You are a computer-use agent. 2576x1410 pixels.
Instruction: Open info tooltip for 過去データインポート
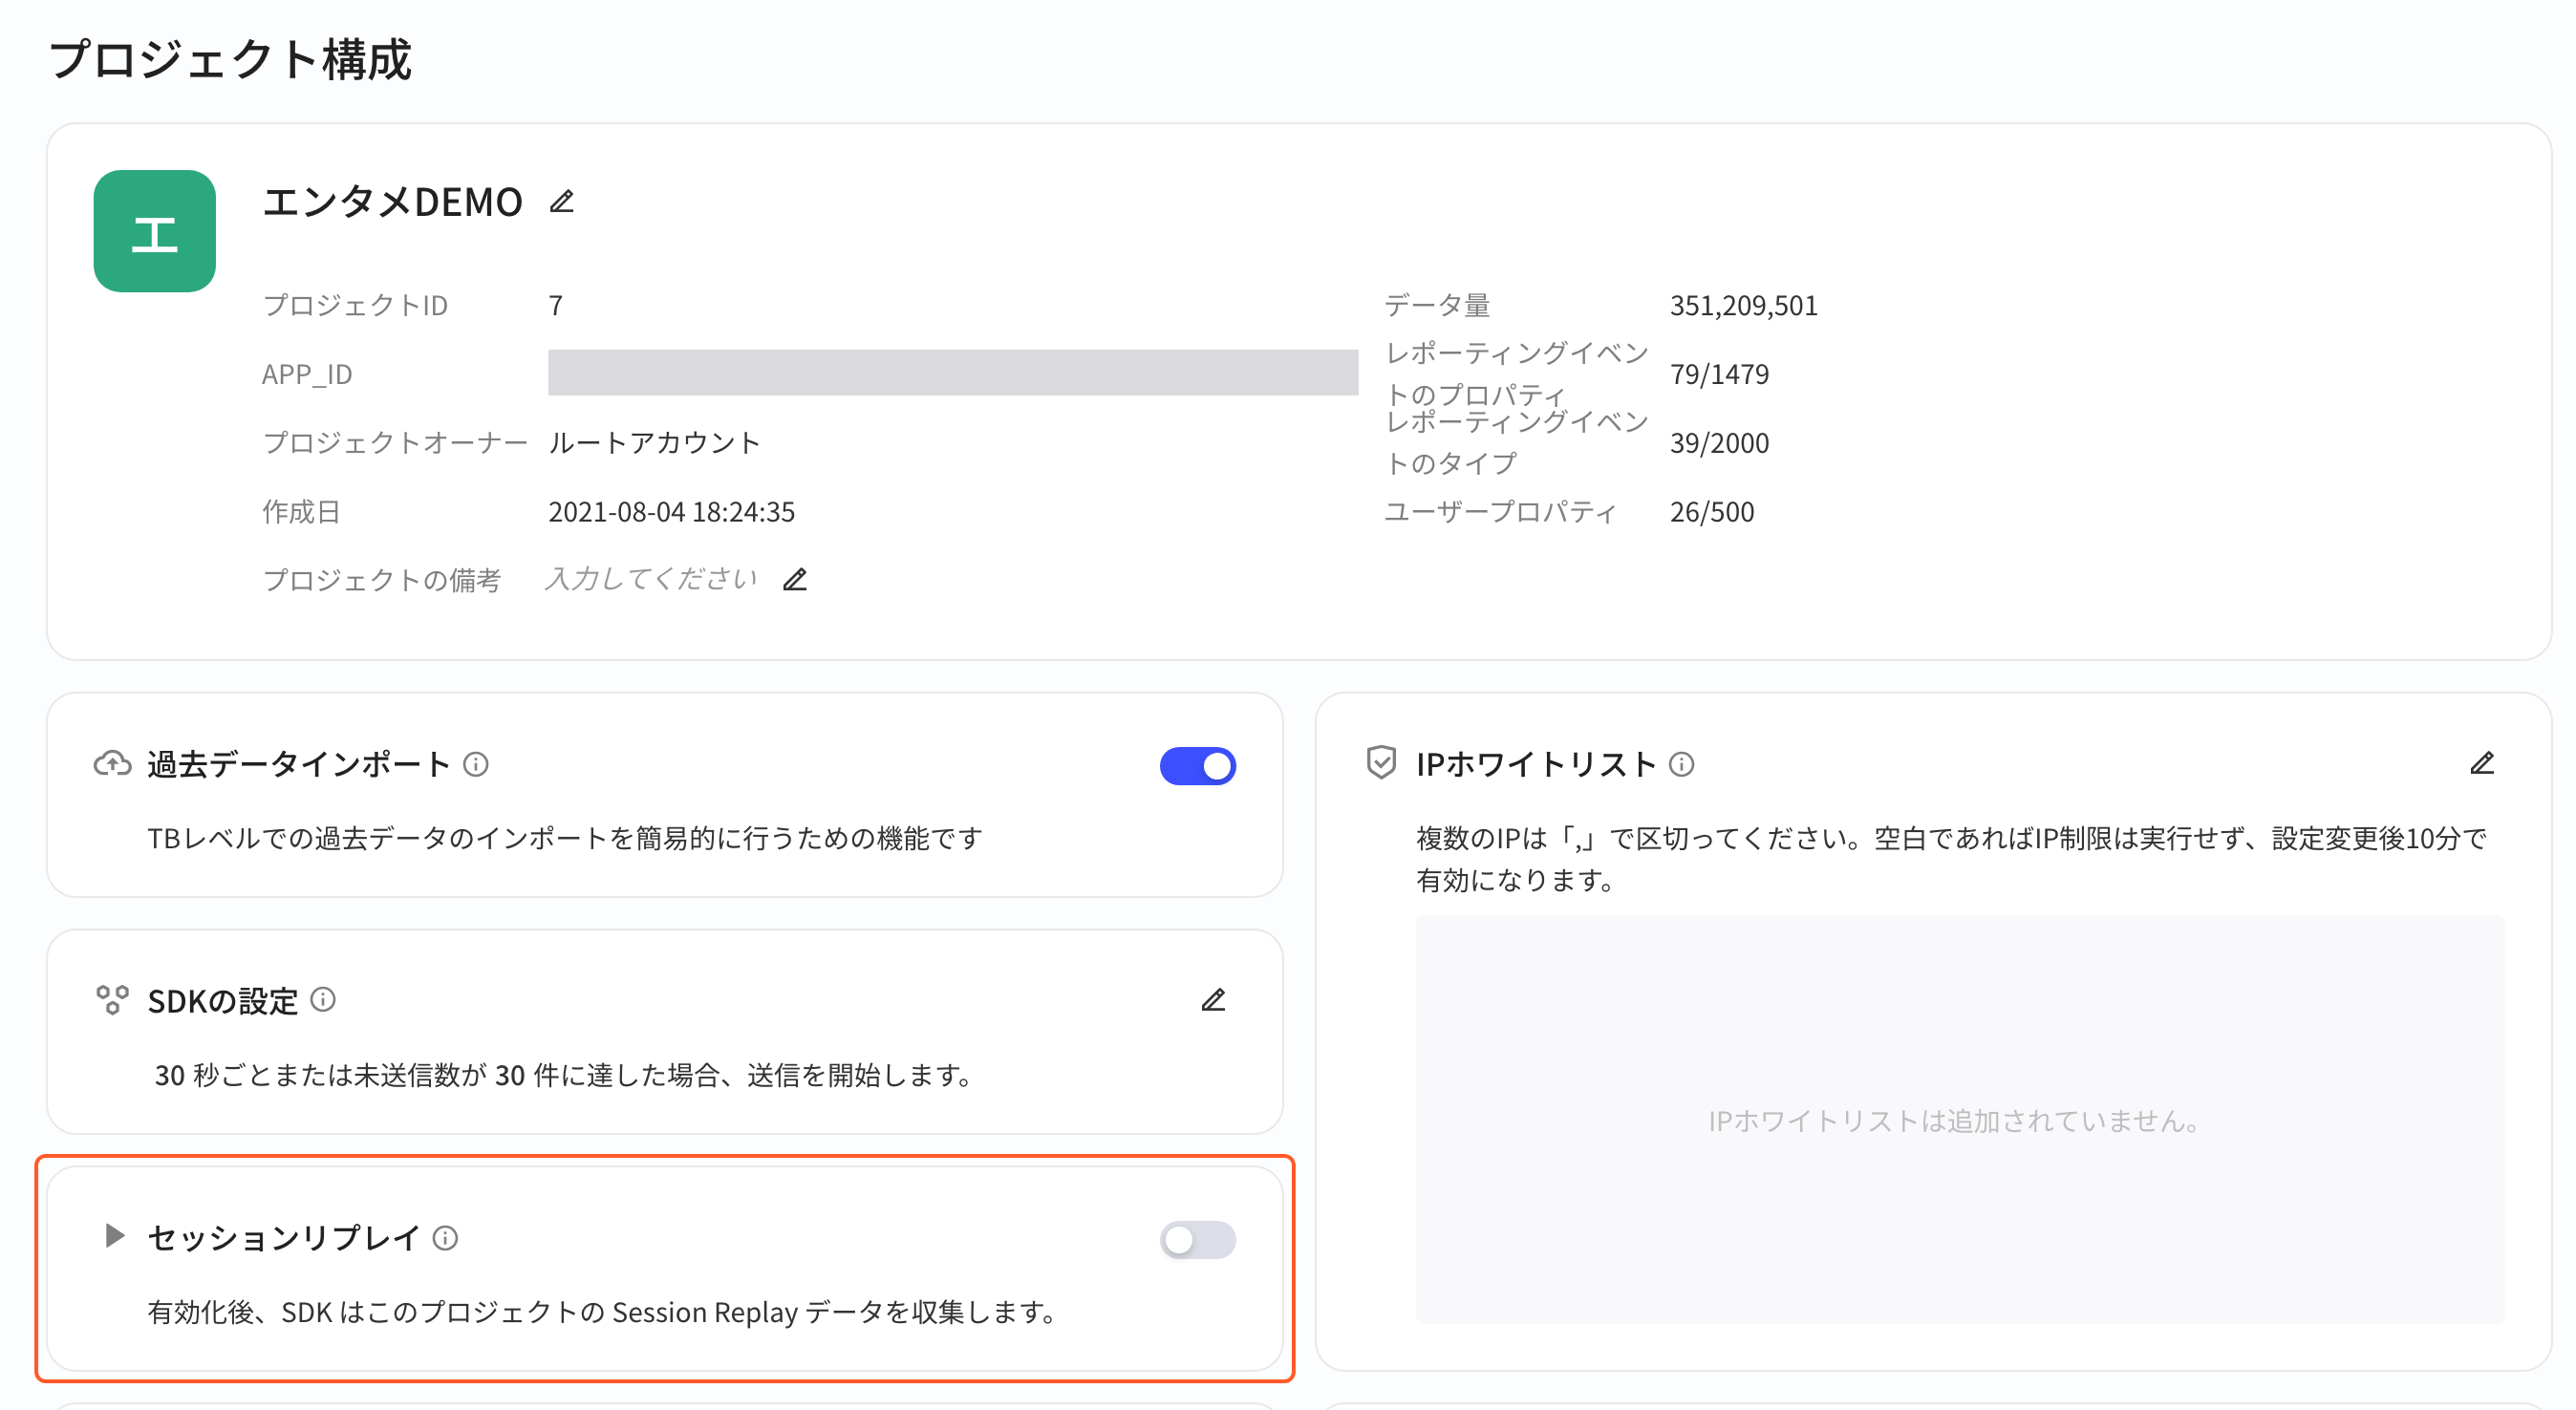coord(476,765)
